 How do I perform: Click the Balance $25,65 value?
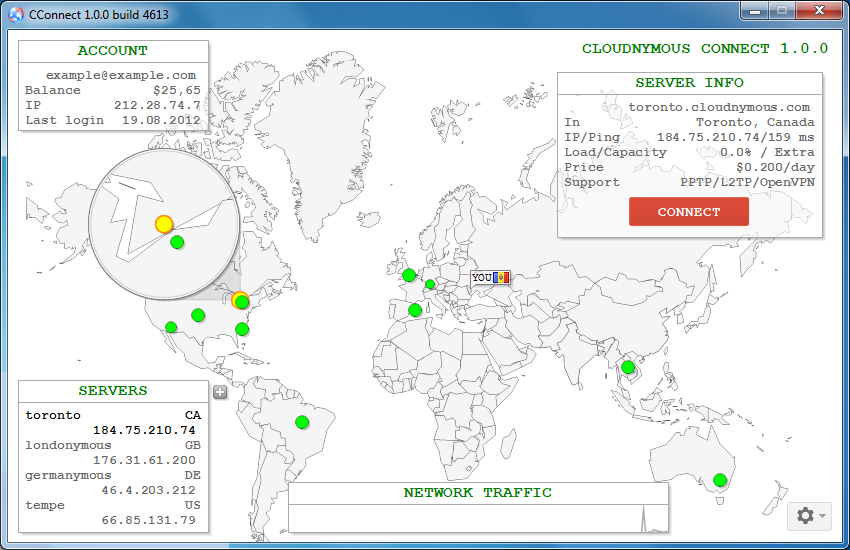pos(177,90)
